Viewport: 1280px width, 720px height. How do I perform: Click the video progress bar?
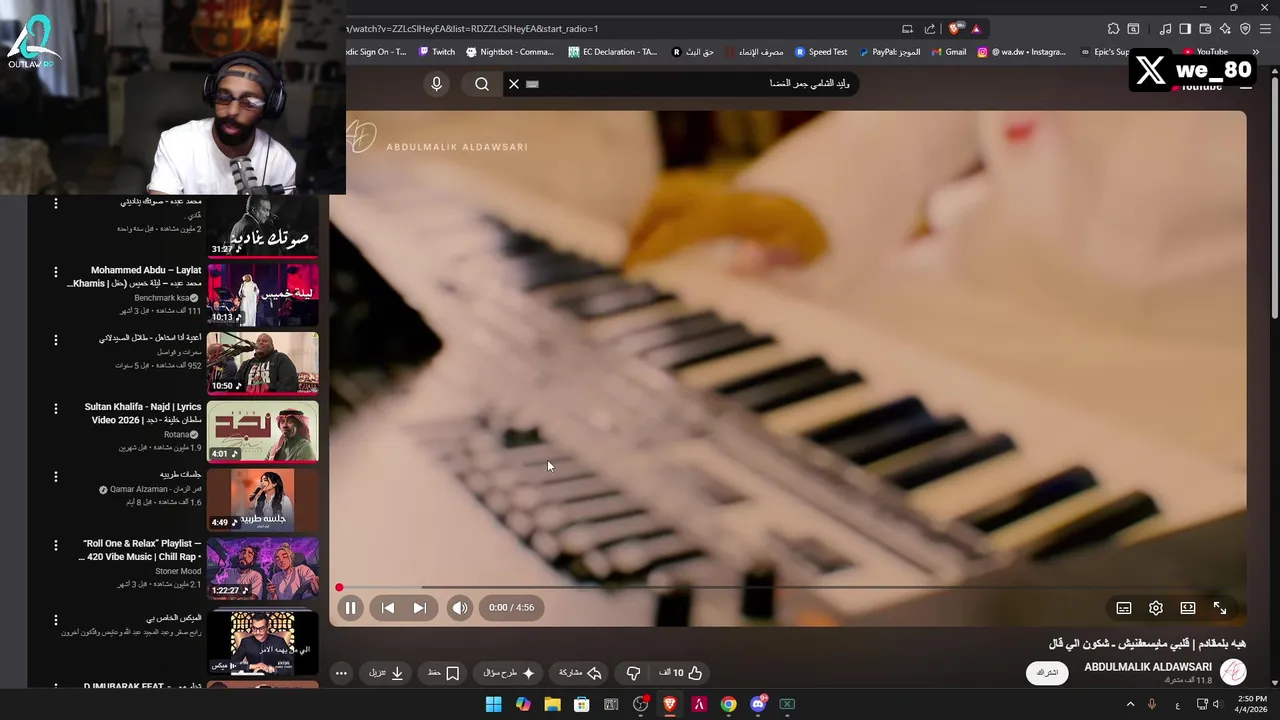tap(790, 588)
